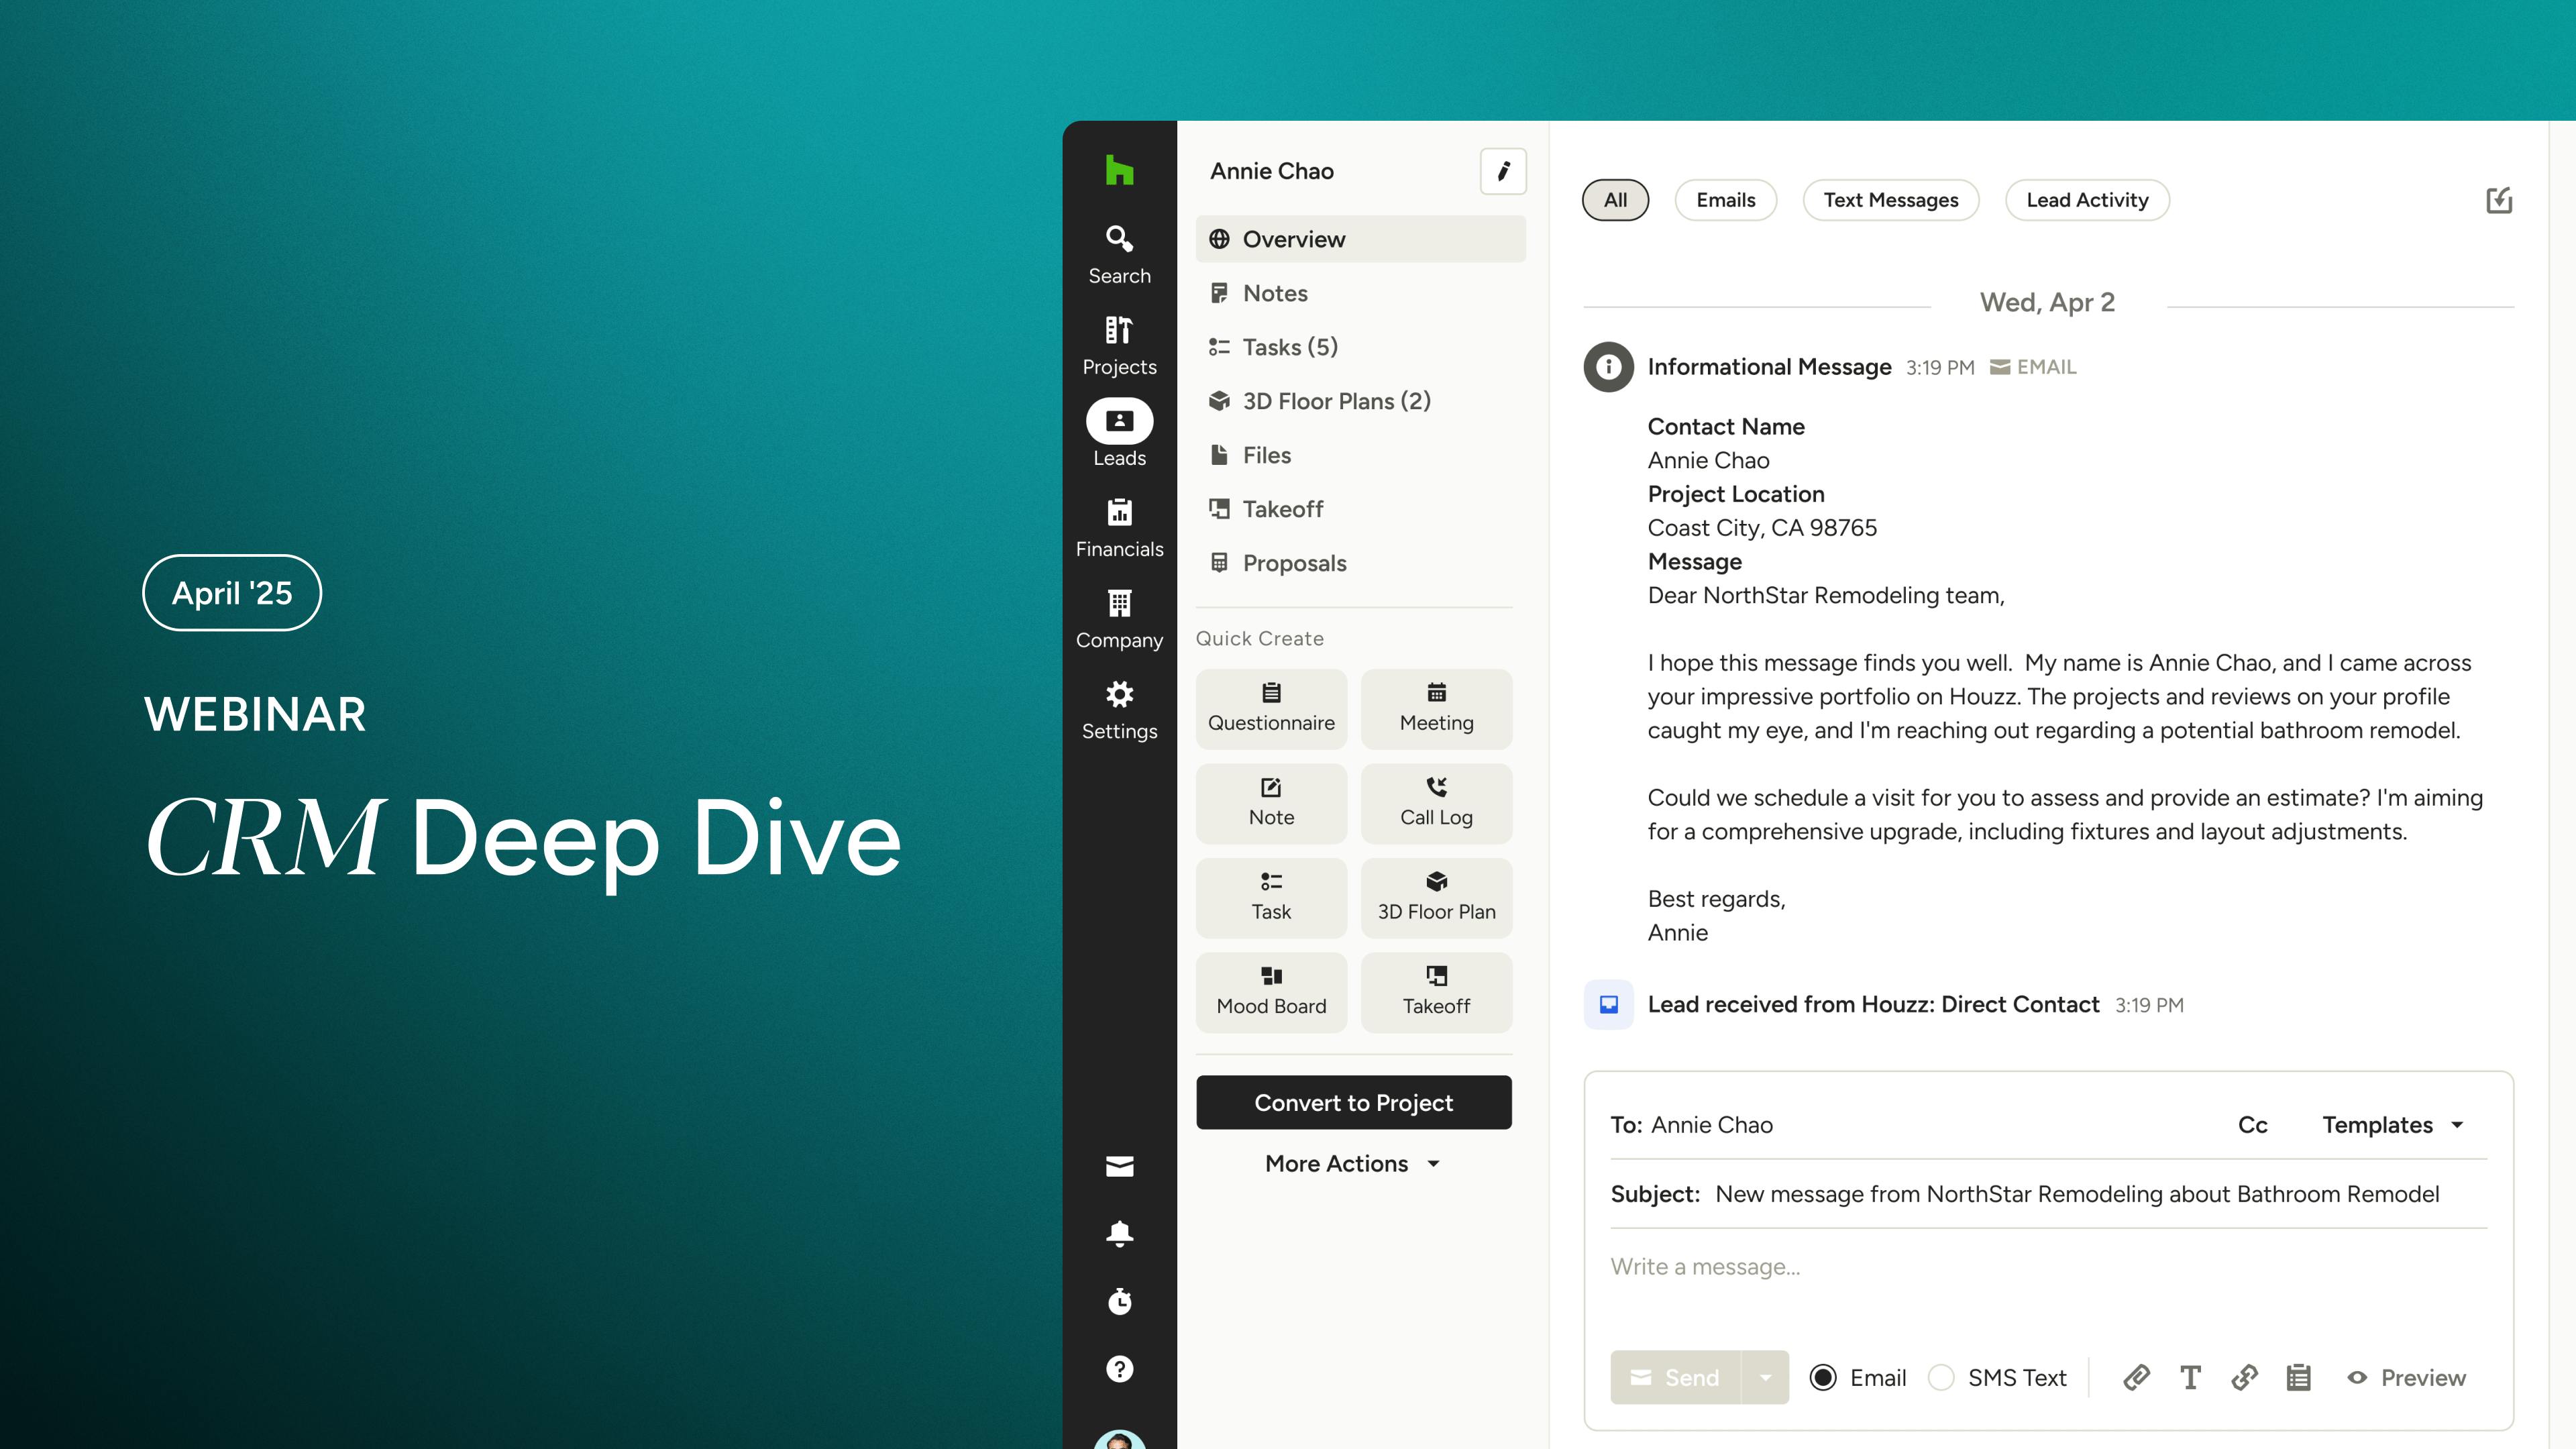
Task: Create a Task from Quick Create
Action: (x=1271, y=898)
